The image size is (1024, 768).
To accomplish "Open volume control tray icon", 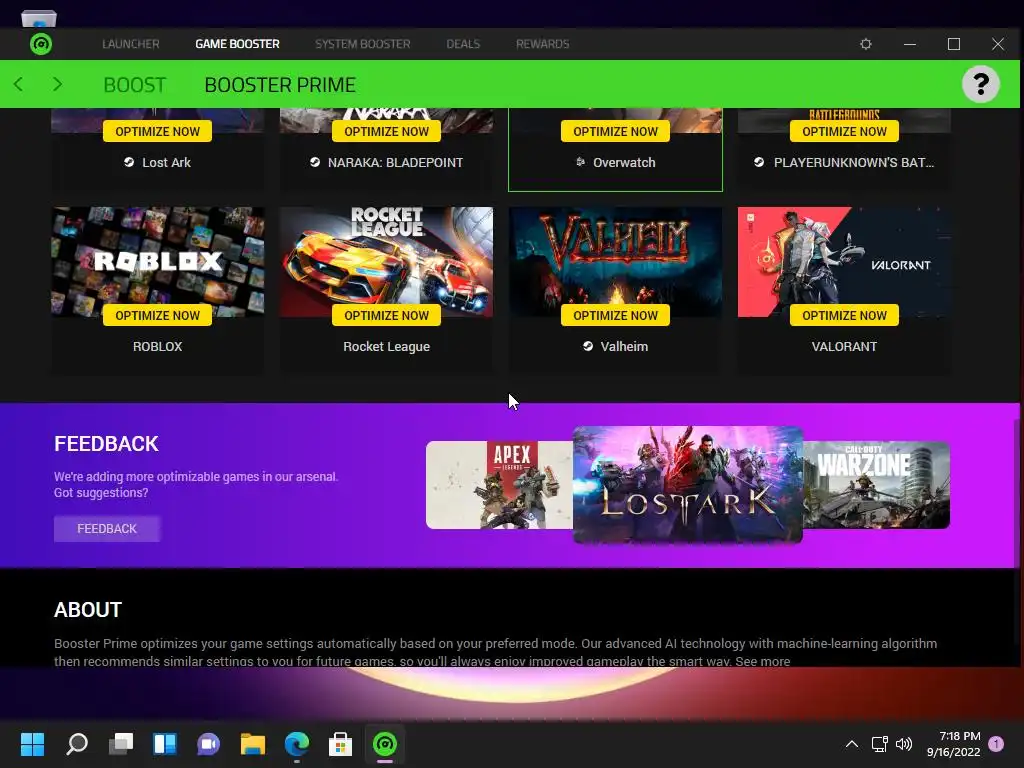I will 904,744.
